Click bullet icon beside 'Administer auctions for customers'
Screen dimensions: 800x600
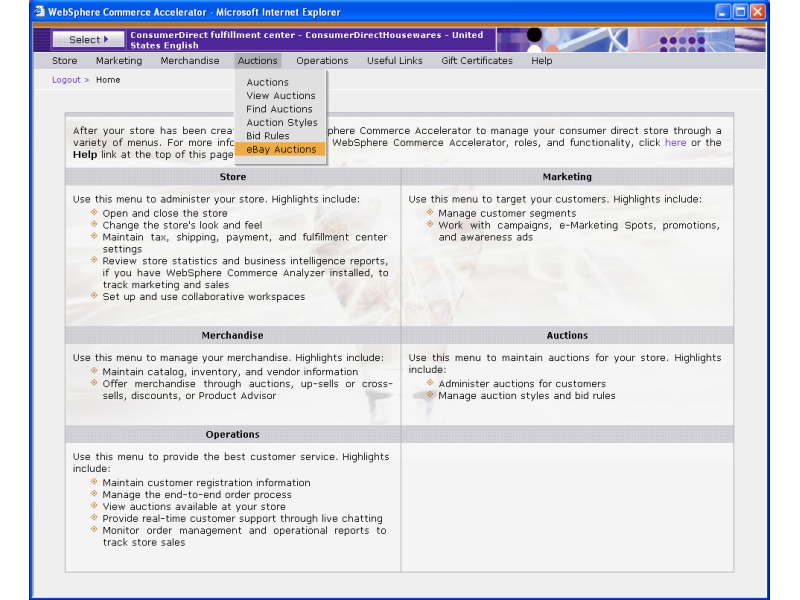[430, 382]
